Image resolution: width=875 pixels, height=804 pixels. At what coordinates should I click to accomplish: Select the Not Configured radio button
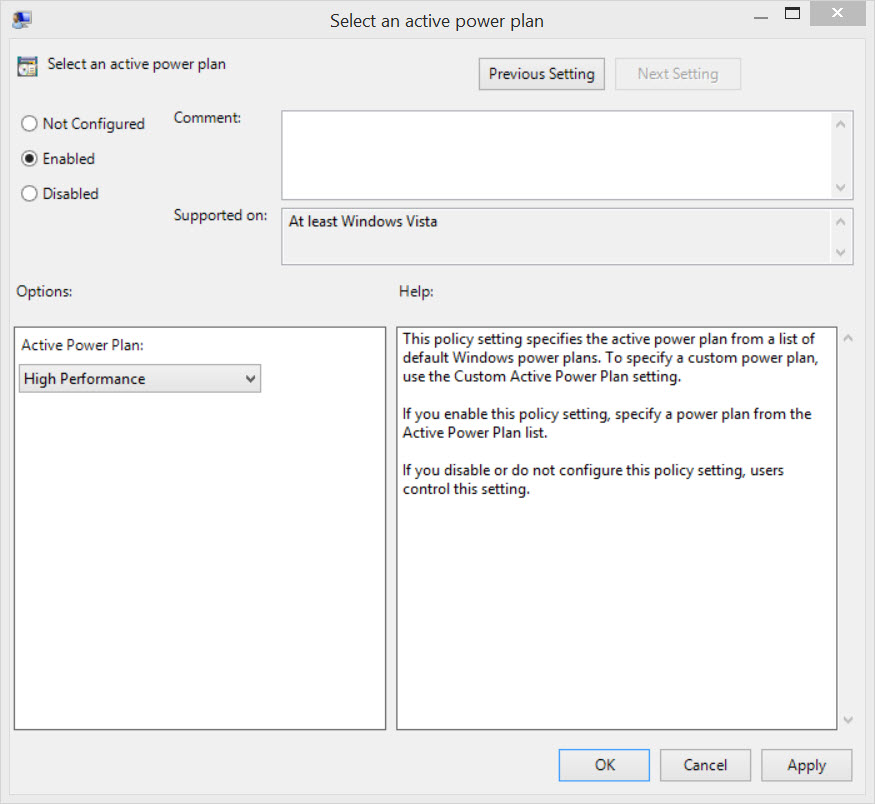click(x=30, y=124)
